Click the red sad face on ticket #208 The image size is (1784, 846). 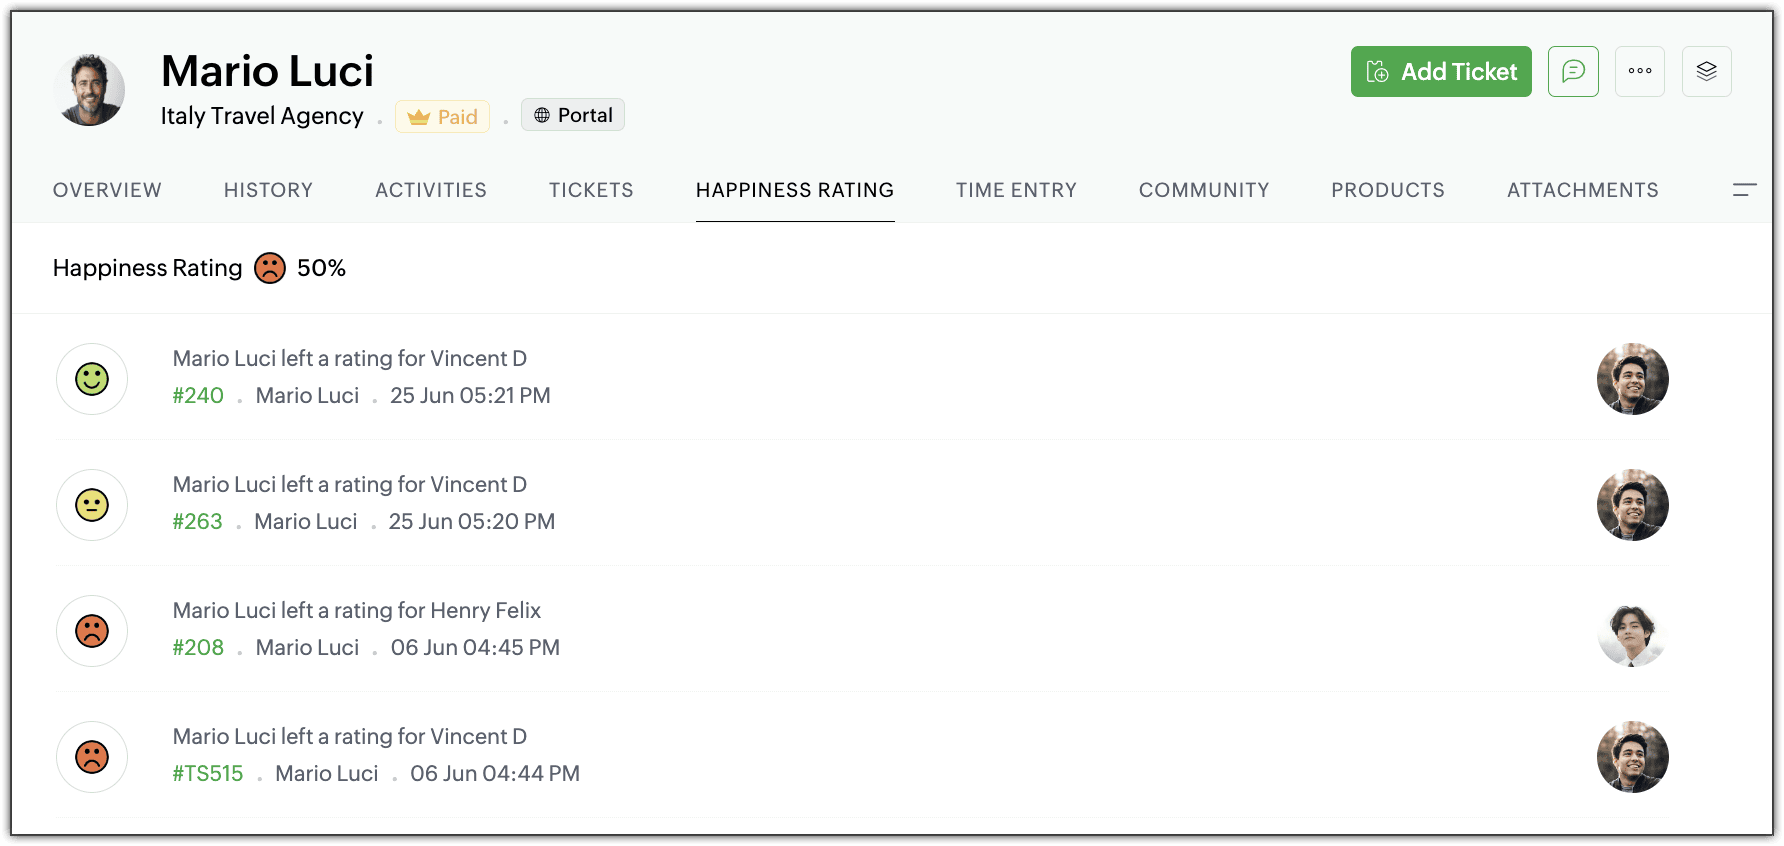coord(92,631)
